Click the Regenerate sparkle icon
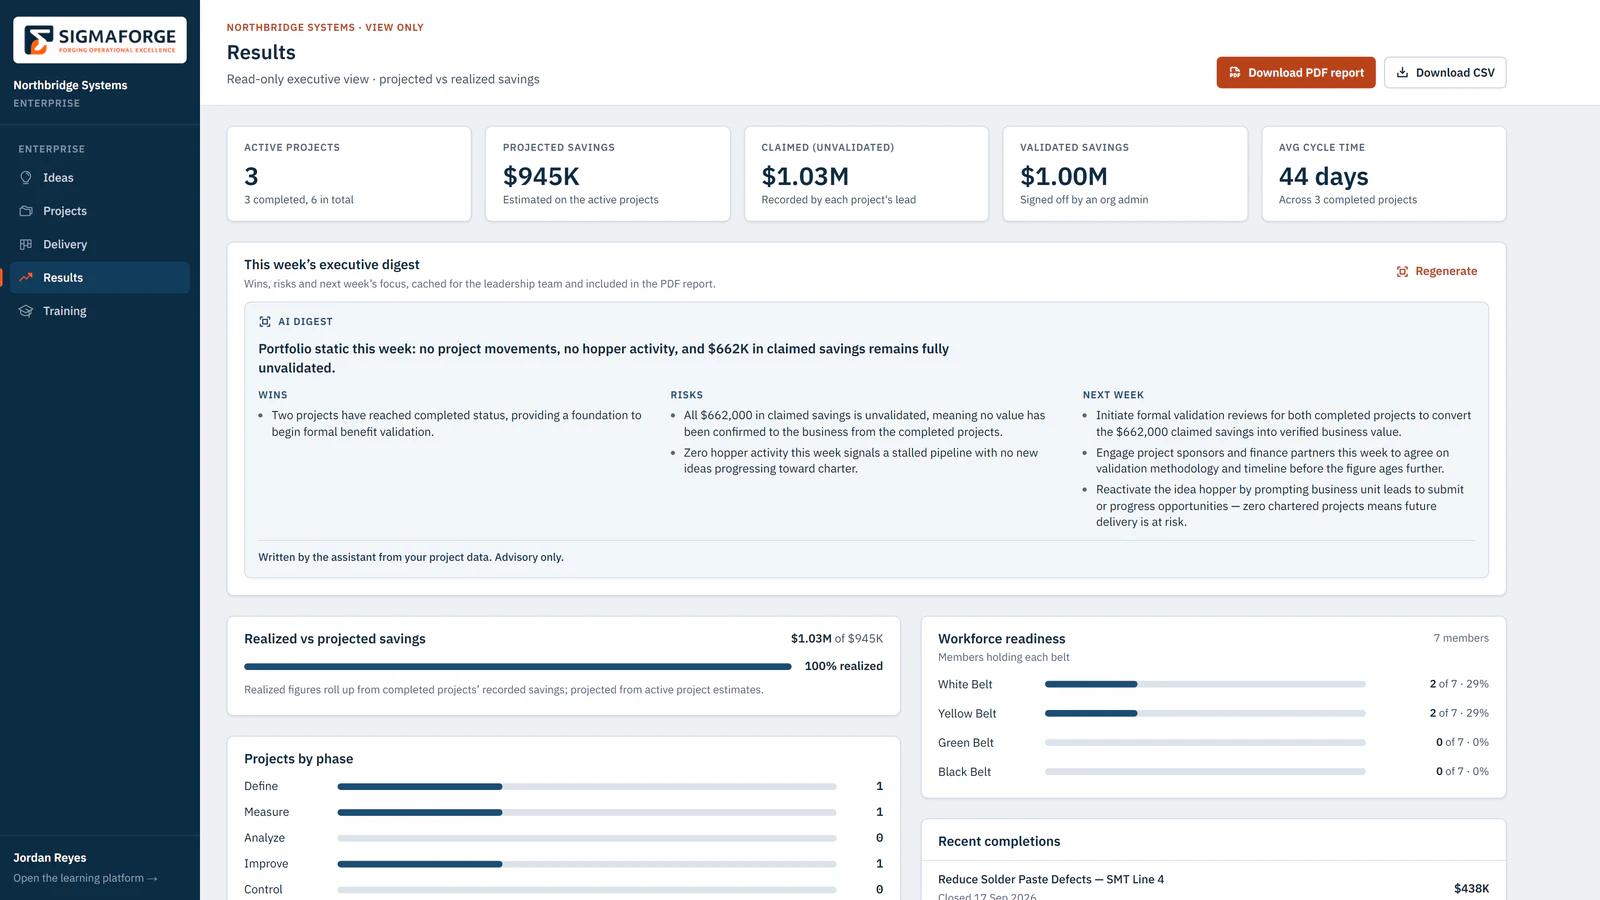The width and height of the screenshot is (1600, 900). point(1402,272)
